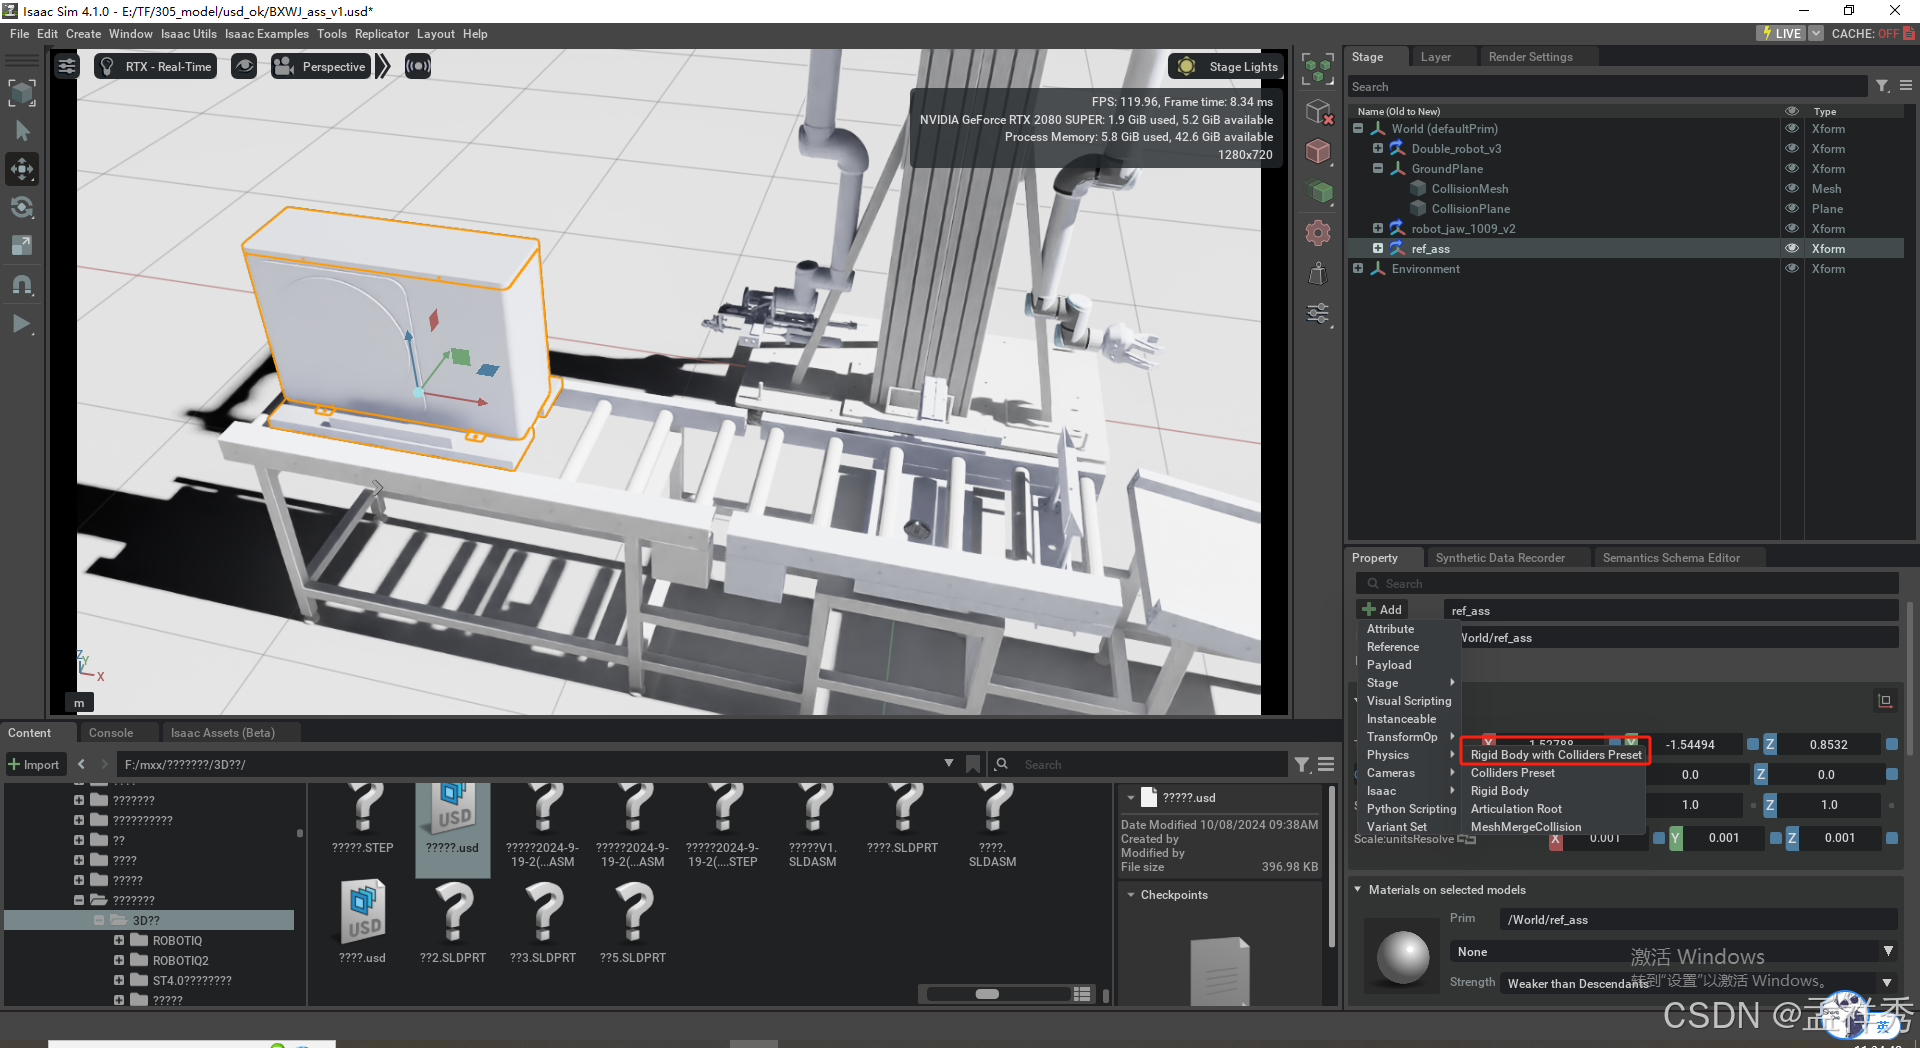Screen dimensions: 1920x1048
Task: Open the Stage Lights menu
Action: tap(1227, 67)
